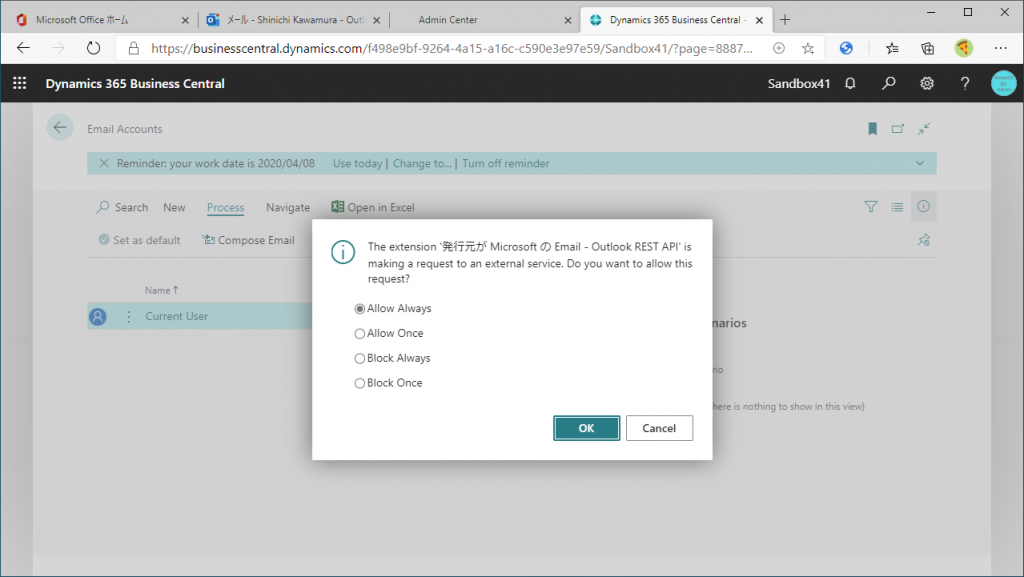Open a new browser tab
Screen dimensions: 1024x577
coord(784,20)
